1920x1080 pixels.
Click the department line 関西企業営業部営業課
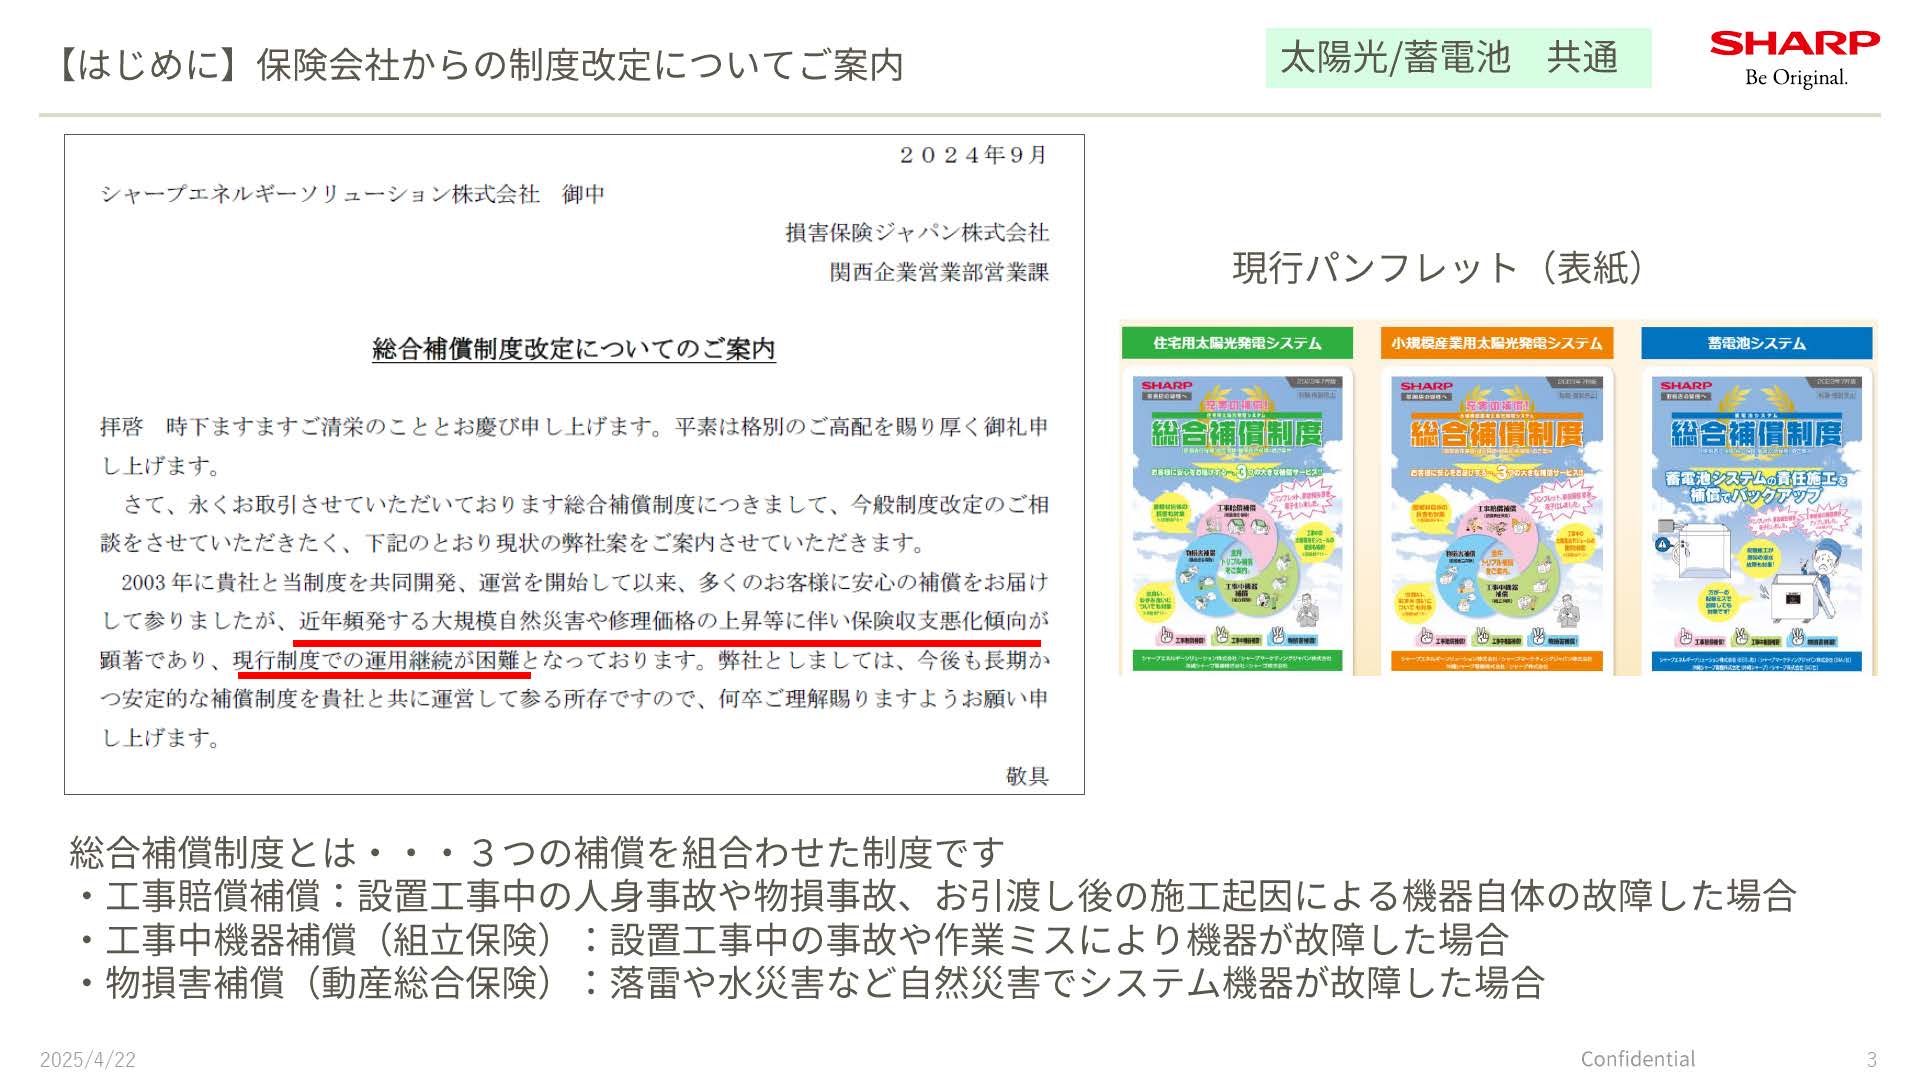pos(939,272)
